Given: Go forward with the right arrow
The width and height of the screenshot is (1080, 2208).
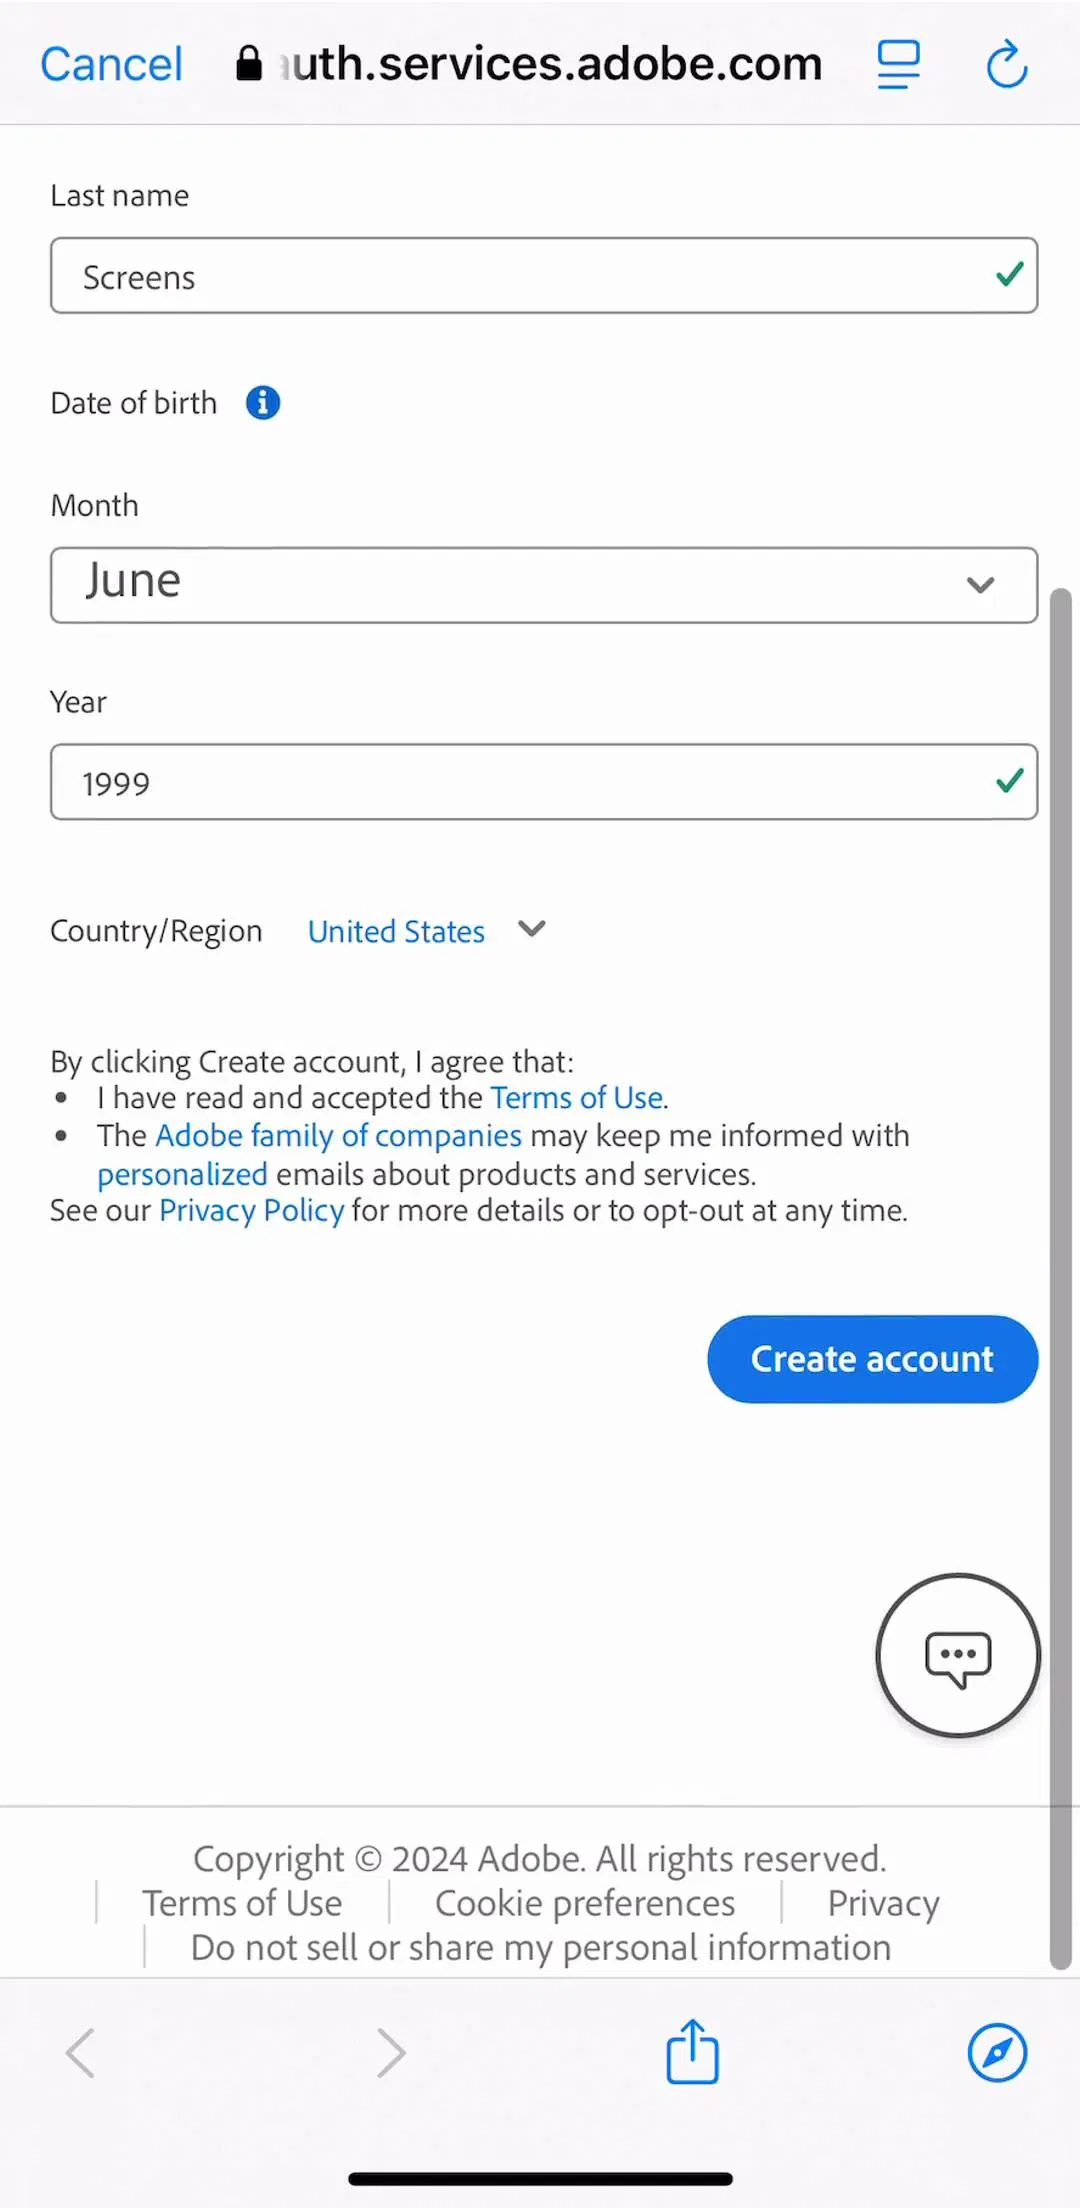Looking at the screenshot, I should click(x=391, y=2053).
